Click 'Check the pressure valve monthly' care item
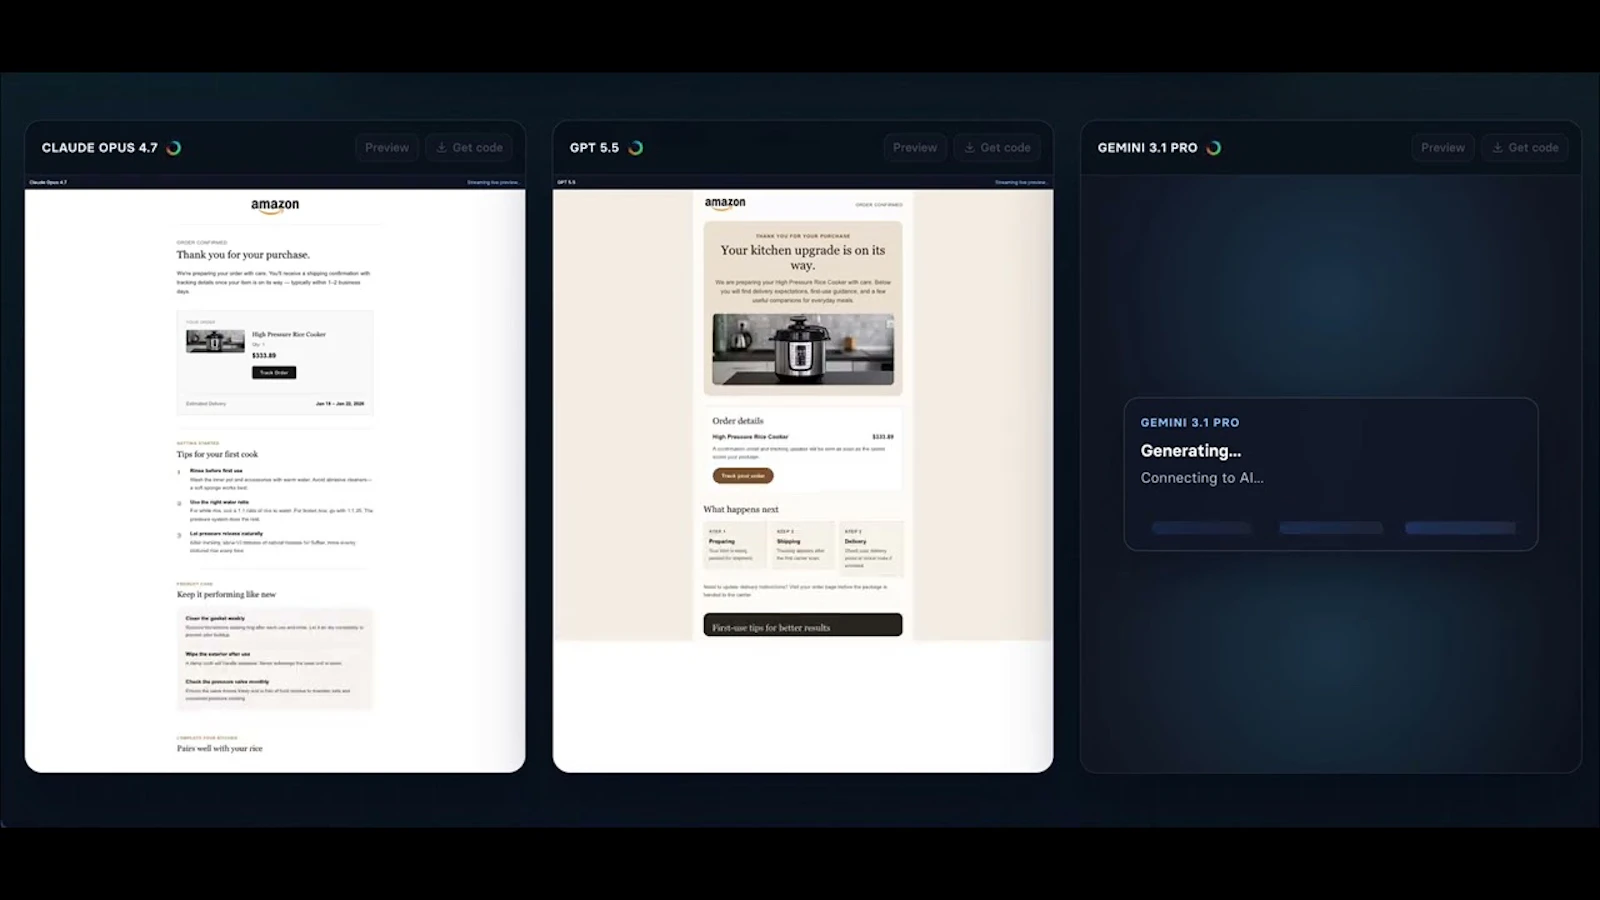 (x=227, y=682)
